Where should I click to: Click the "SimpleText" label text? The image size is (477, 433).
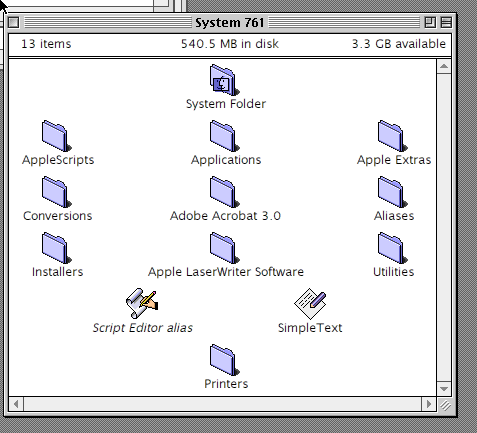pyautogui.click(x=310, y=328)
